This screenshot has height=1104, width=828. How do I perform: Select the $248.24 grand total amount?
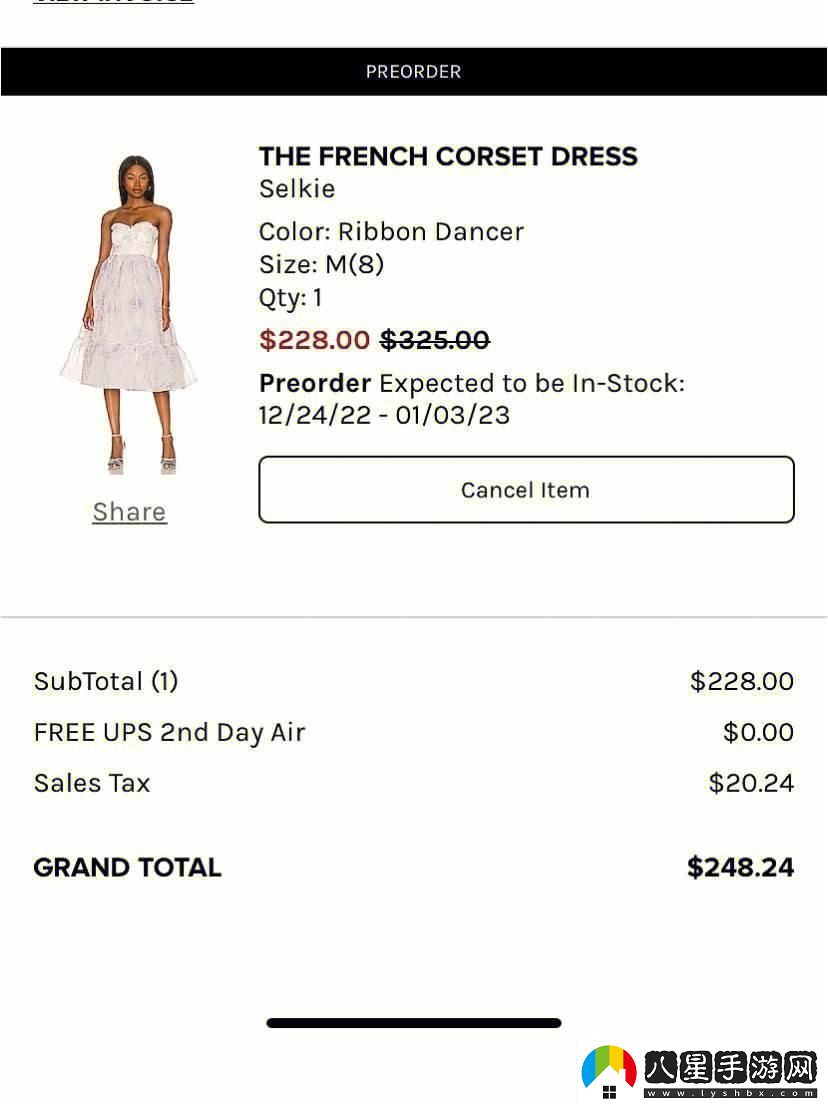(x=740, y=867)
